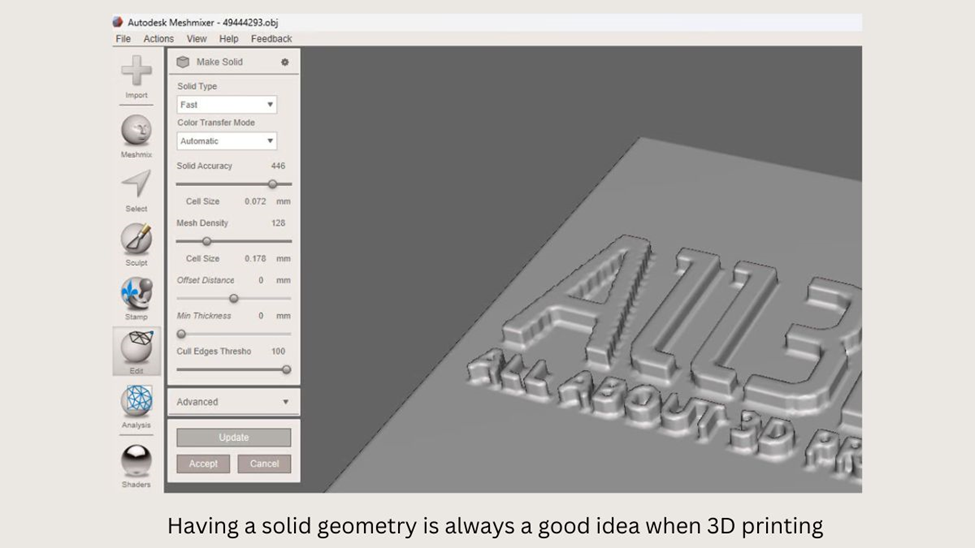Open the Sculpt brush tool
Image resolution: width=975 pixels, height=548 pixels.
[136, 239]
